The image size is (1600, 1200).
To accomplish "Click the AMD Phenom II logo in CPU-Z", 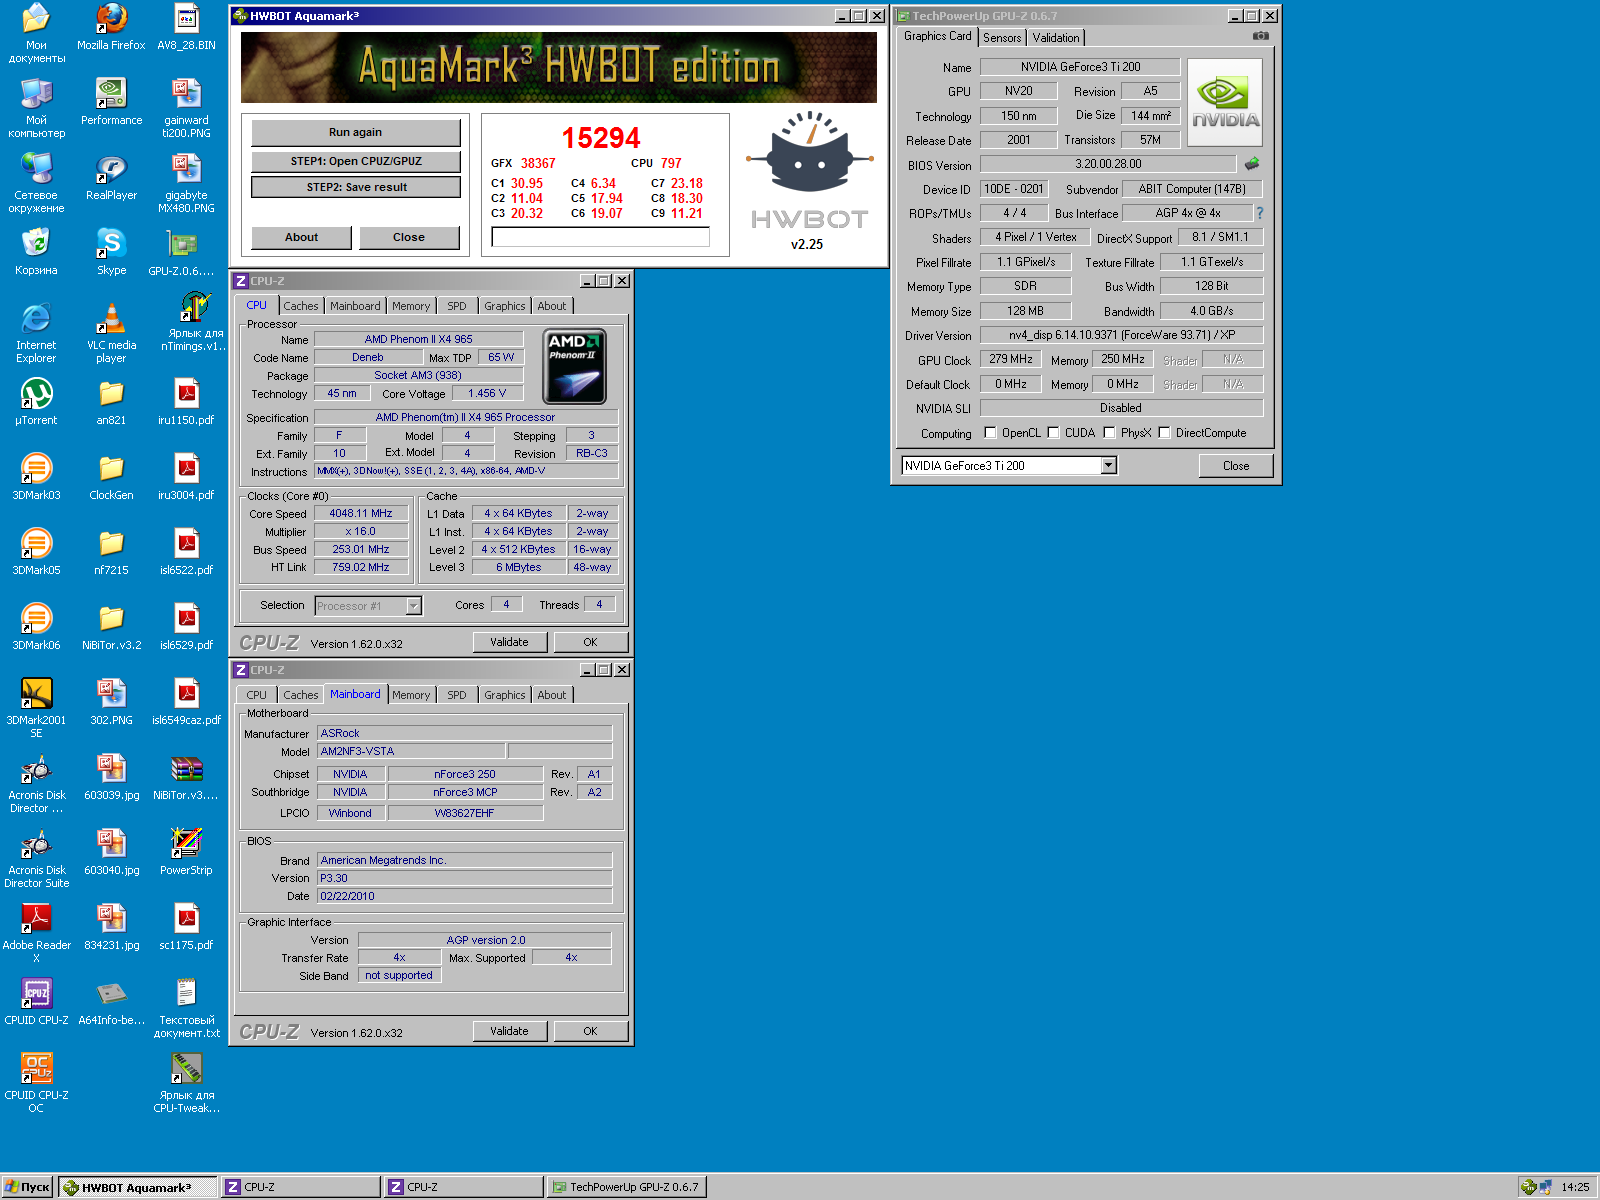I will coord(575,366).
